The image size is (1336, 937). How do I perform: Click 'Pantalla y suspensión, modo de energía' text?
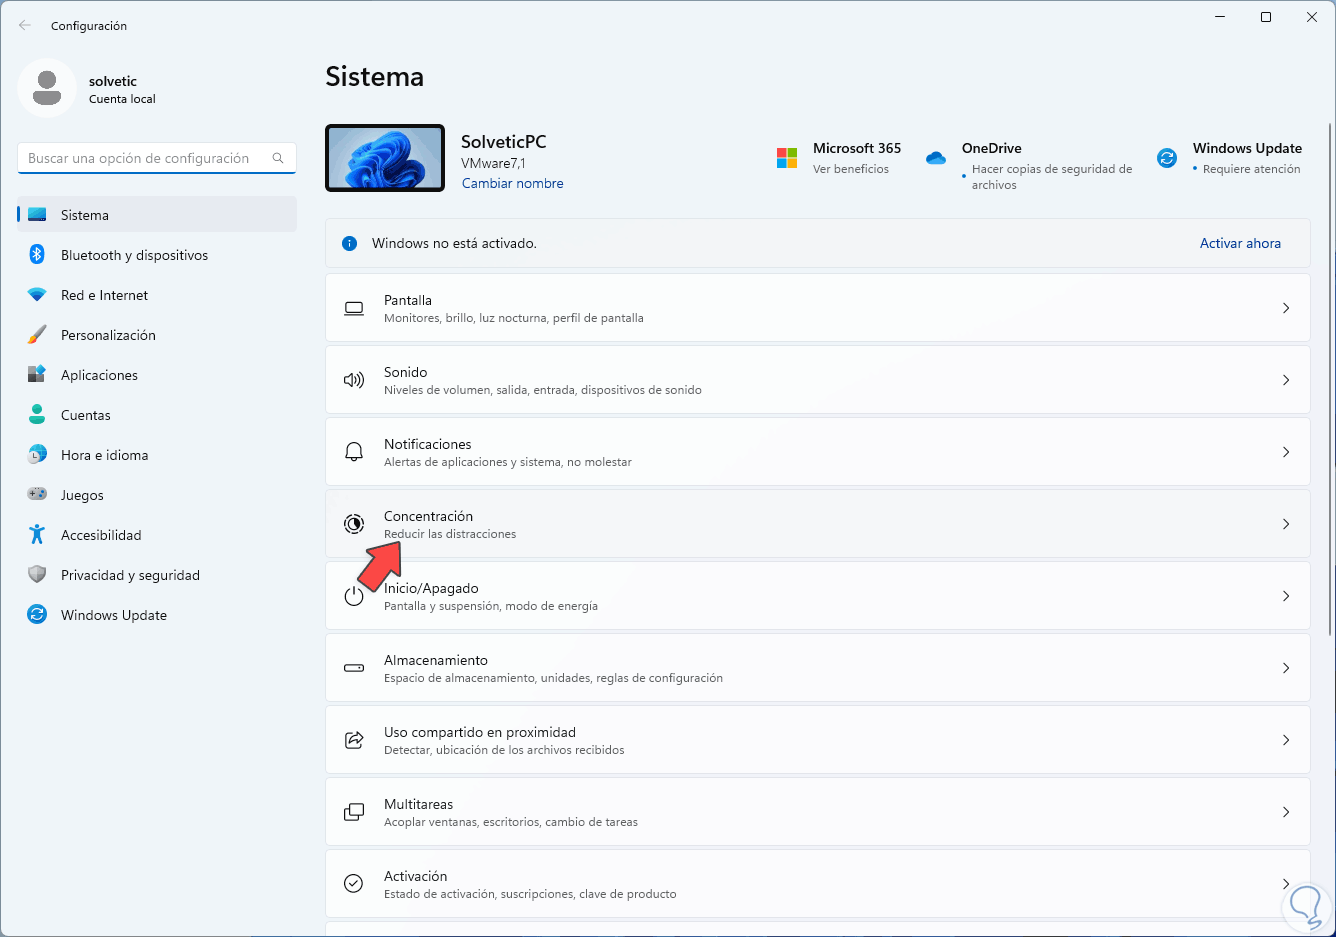tap(491, 606)
